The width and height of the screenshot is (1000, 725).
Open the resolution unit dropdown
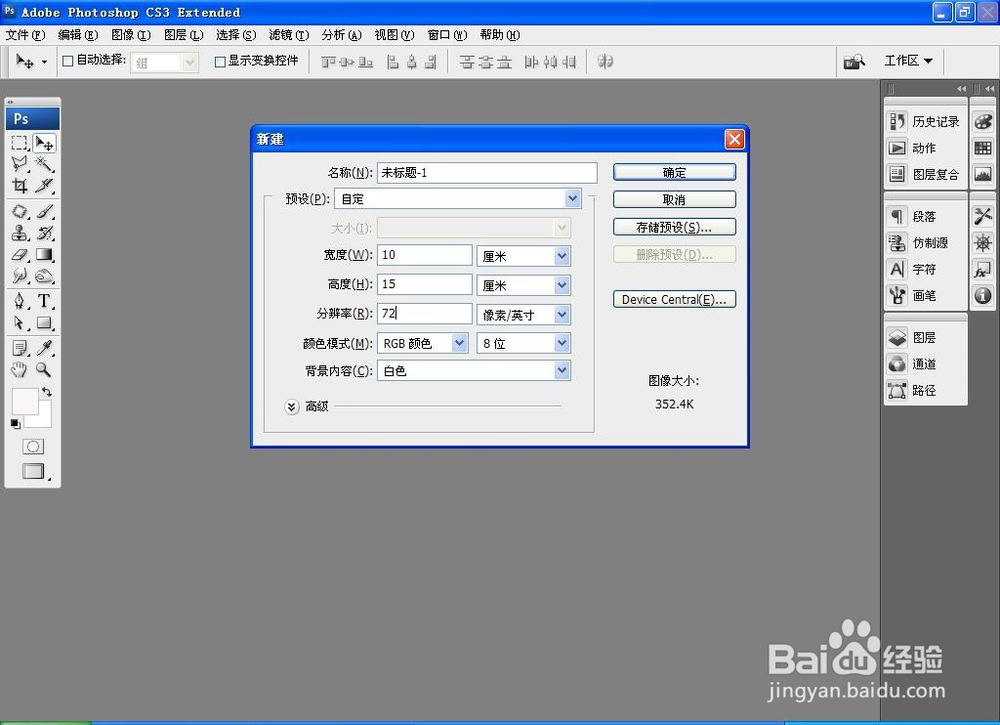524,314
